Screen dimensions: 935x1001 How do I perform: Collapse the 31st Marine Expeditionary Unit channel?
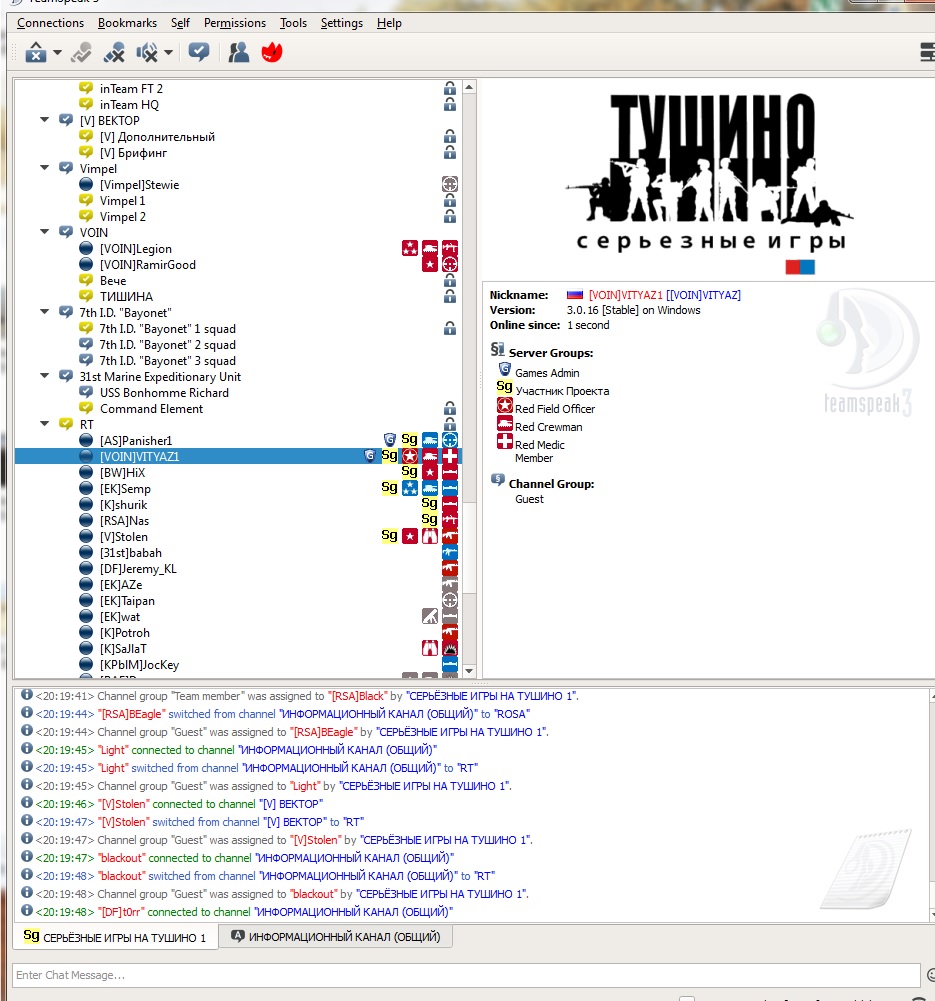click(45, 376)
